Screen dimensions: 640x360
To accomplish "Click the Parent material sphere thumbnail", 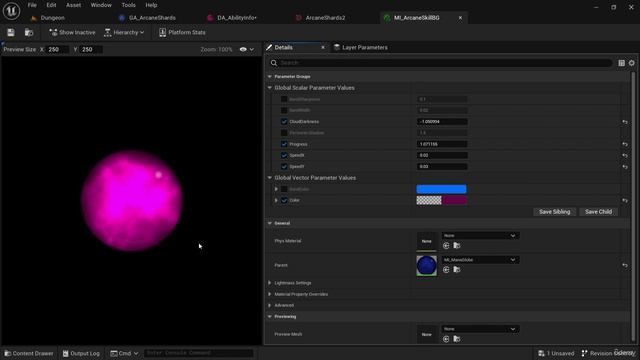I will click(427, 265).
